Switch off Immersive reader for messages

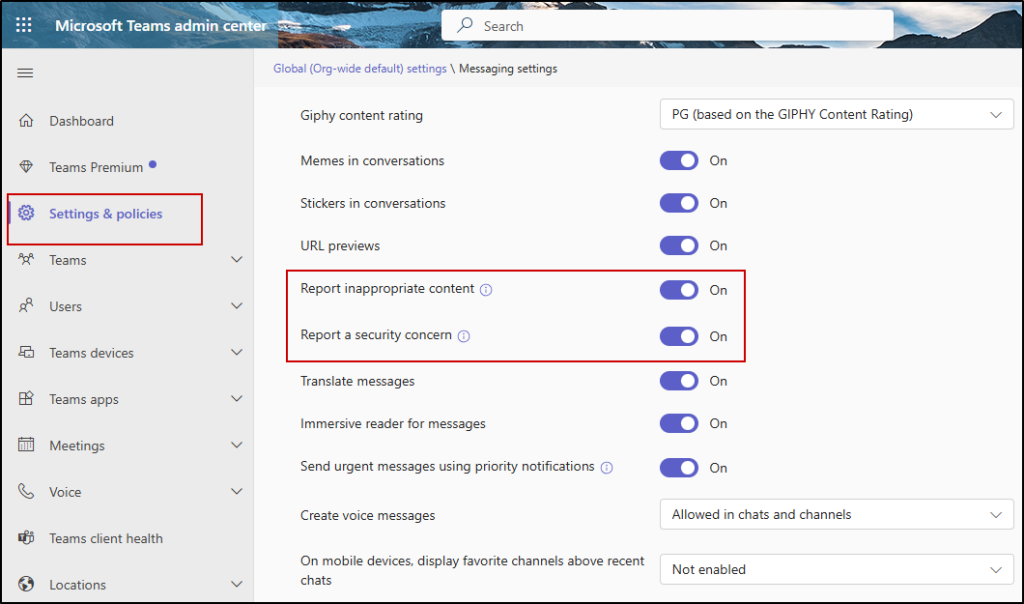click(x=679, y=424)
